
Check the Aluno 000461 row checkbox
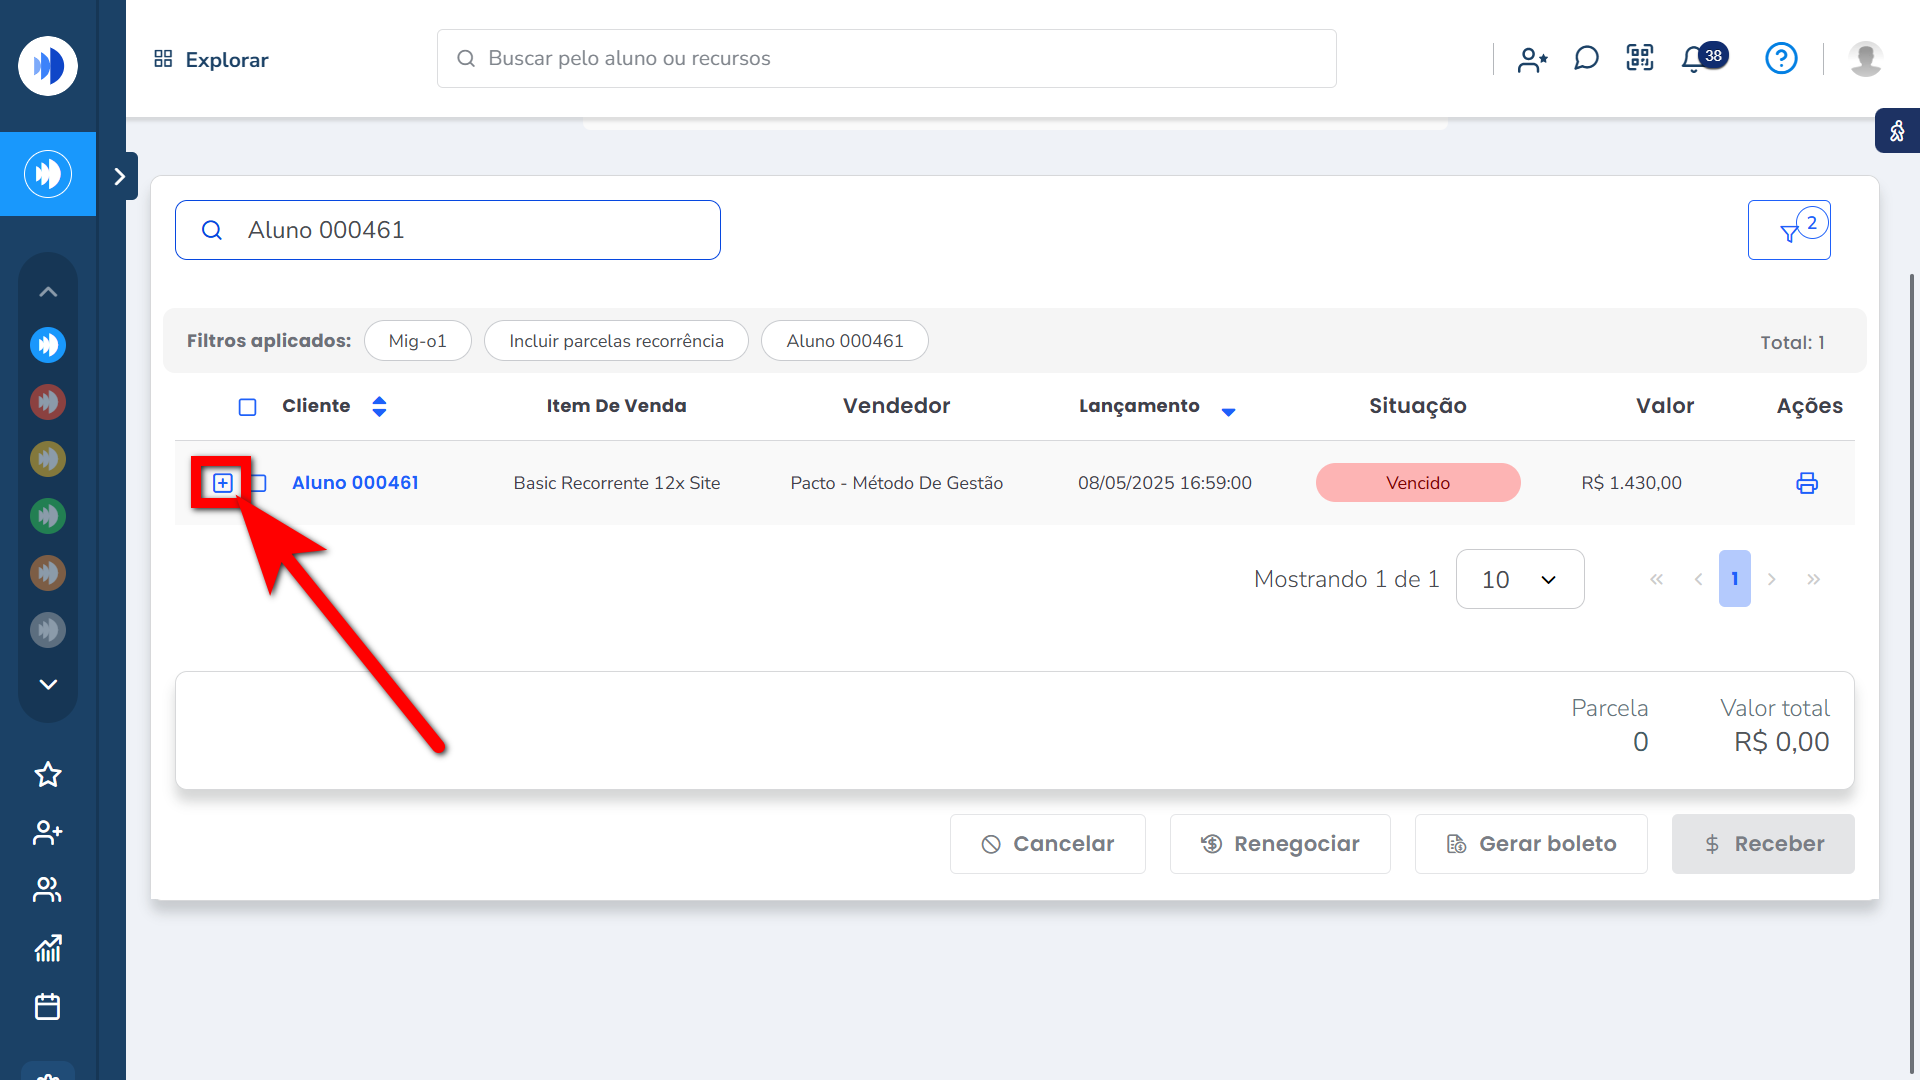tap(259, 483)
